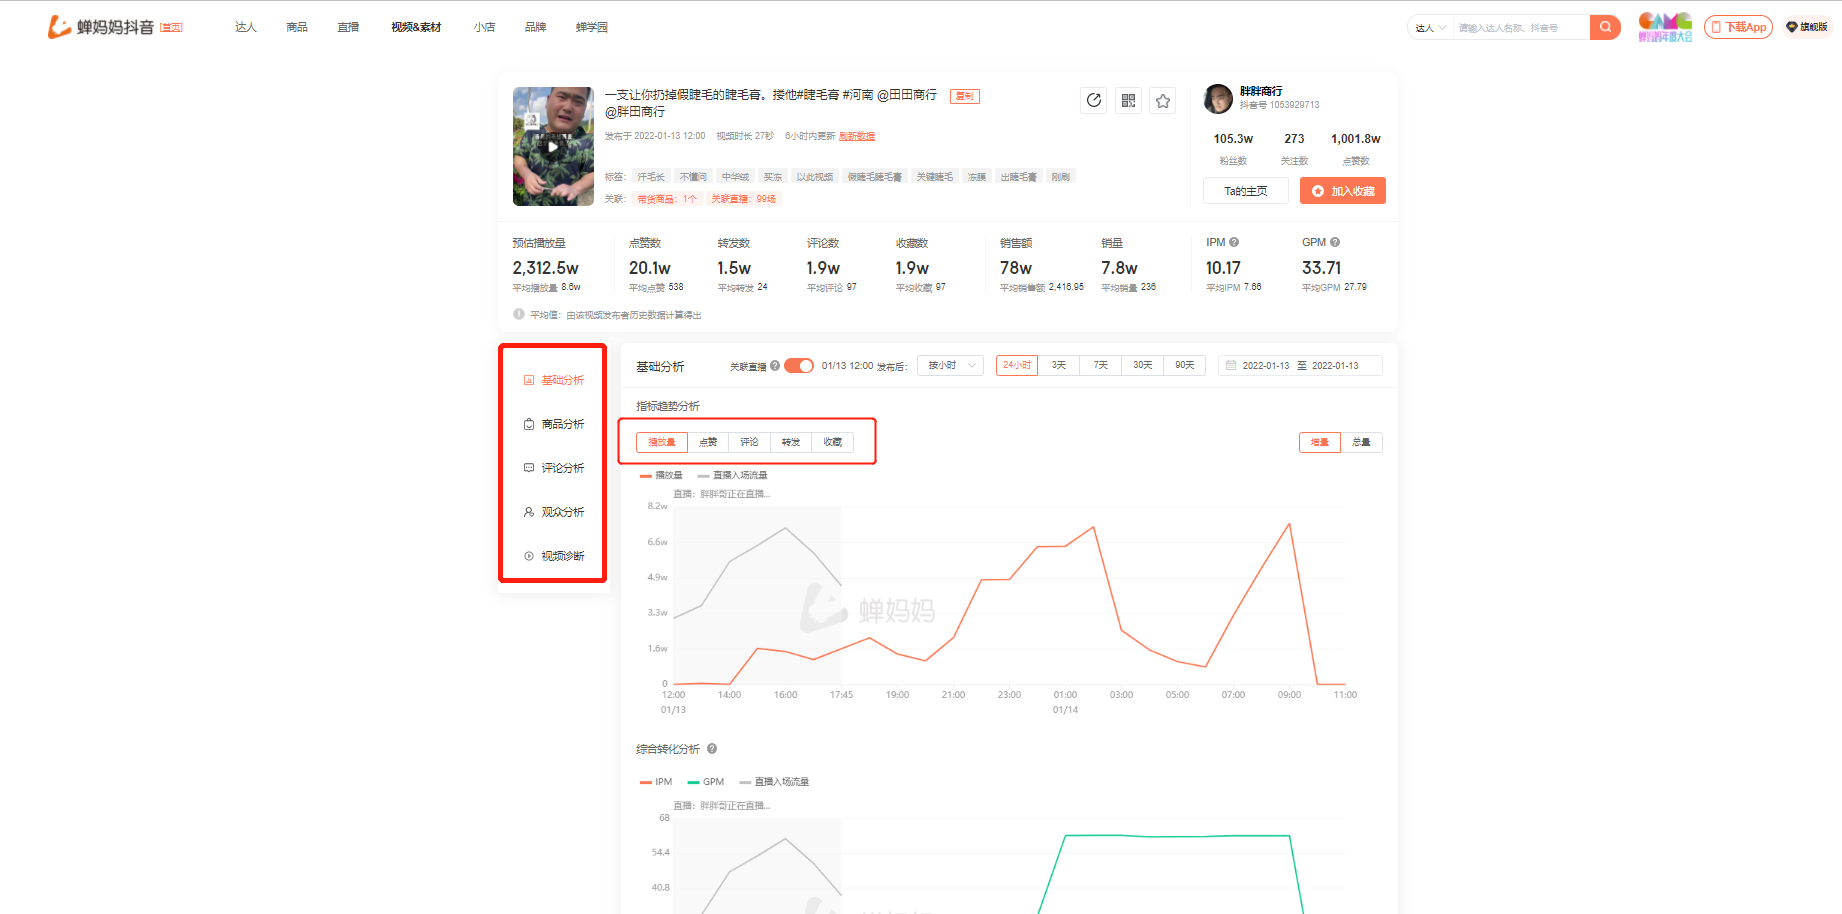This screenshot has width=1842, height=914.
Task: Click the 刷新数据 link
Action: [x=857, y=136]
